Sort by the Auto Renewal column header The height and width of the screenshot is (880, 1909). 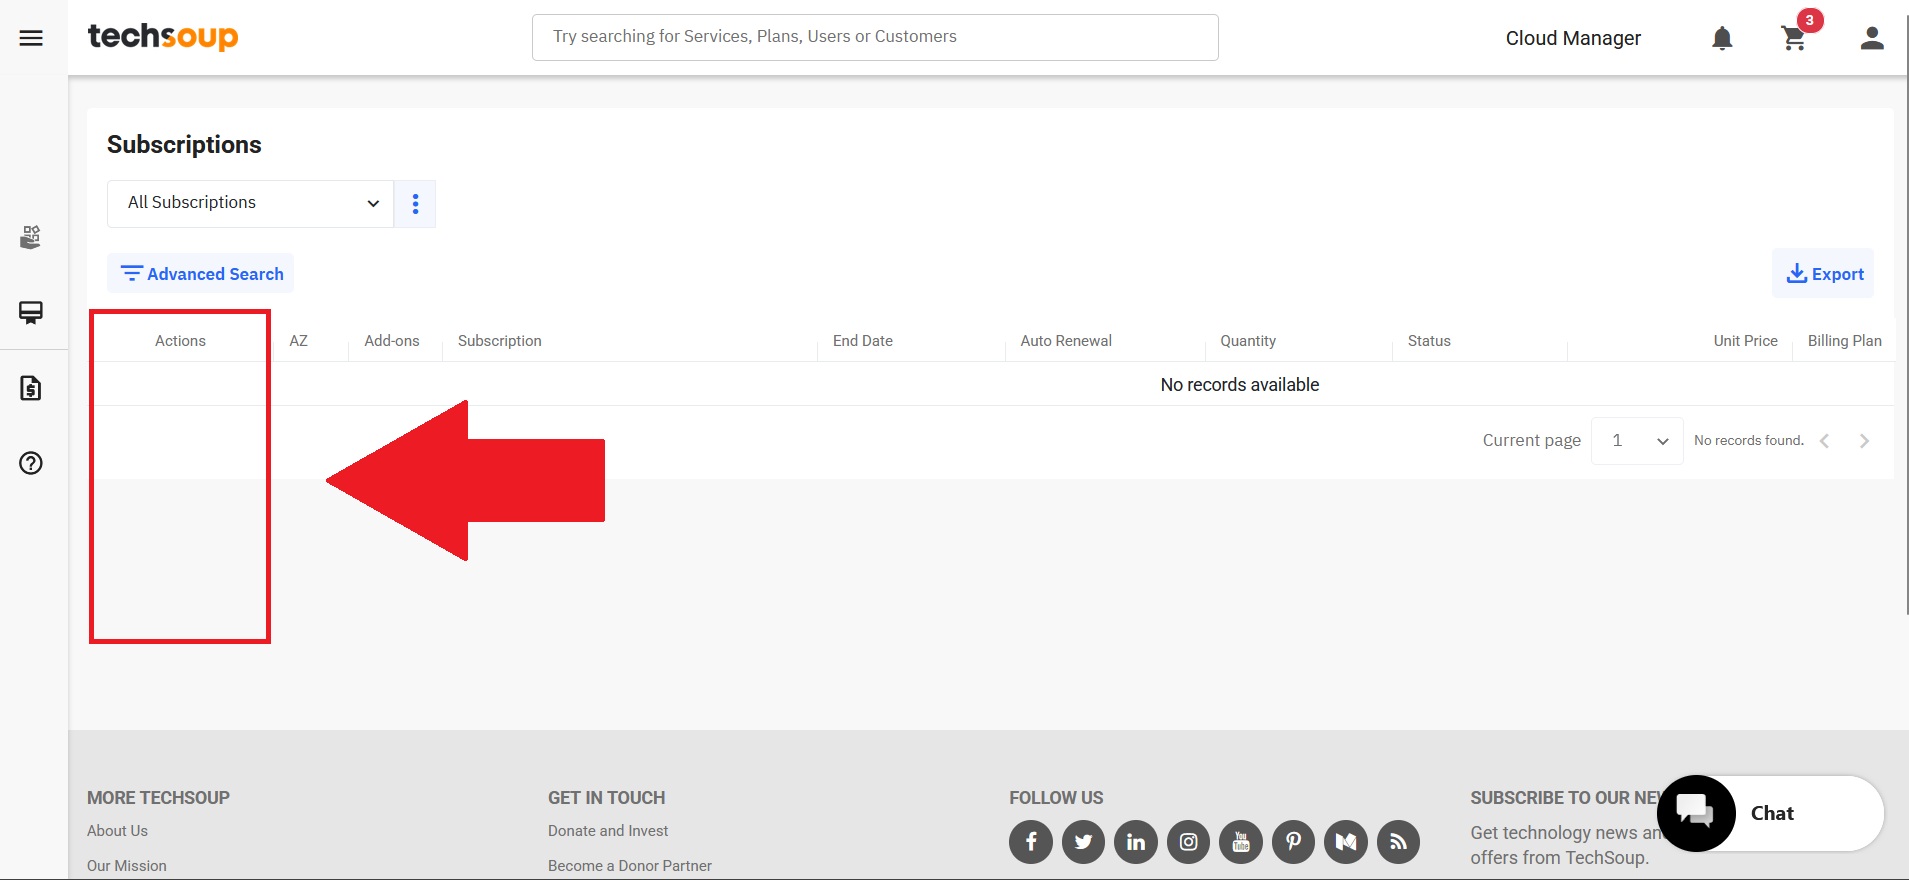pyautogui.click(x=1066, y=341)
